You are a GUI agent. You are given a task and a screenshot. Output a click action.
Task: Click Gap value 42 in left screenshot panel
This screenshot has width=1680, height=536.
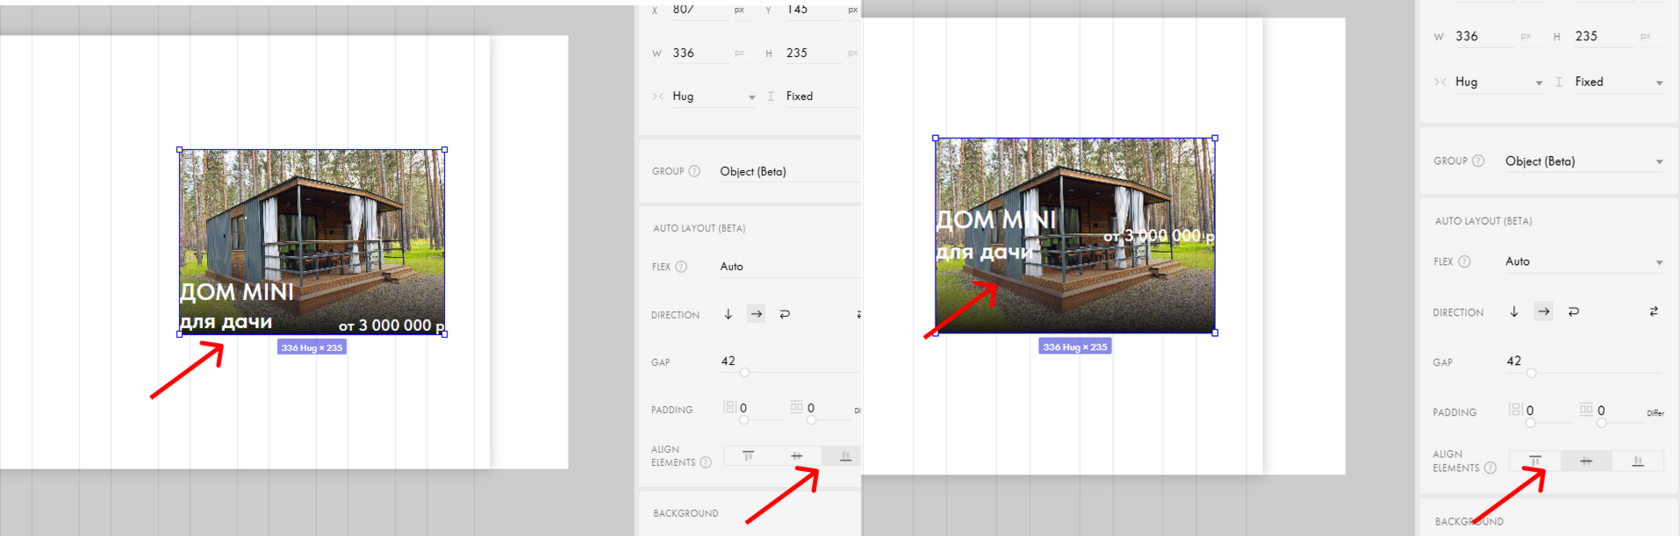[728, 361]
